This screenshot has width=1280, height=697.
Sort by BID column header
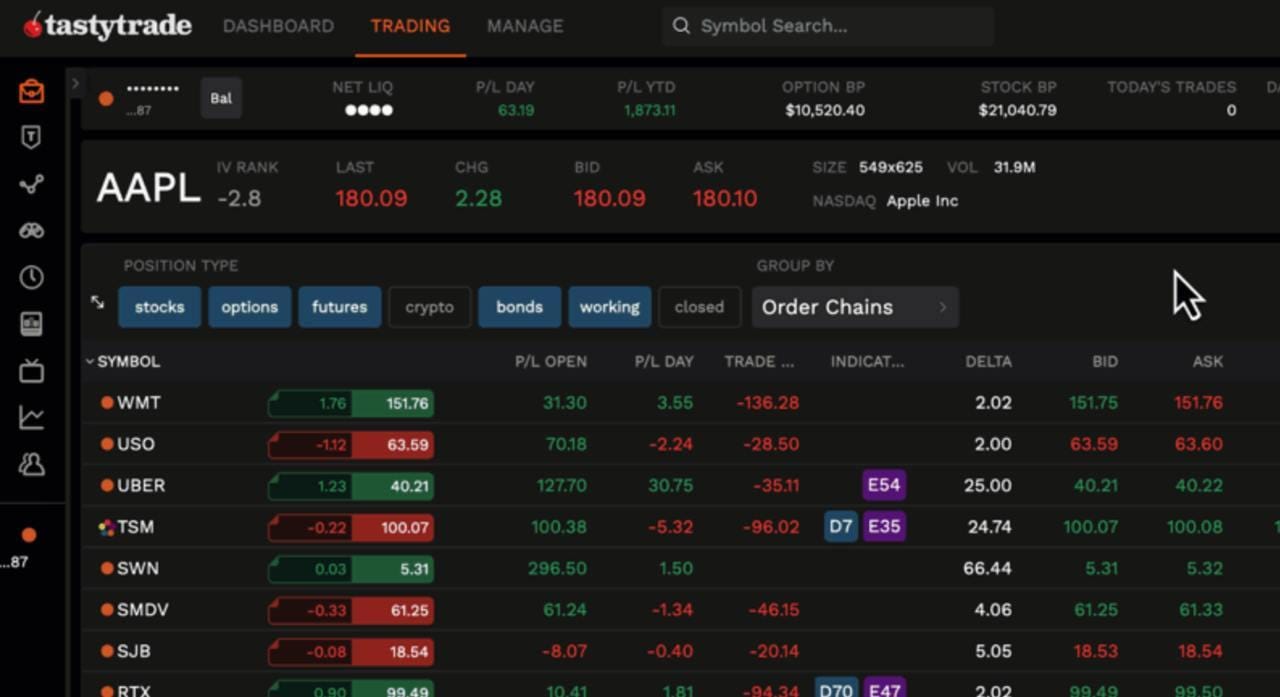1105,362
